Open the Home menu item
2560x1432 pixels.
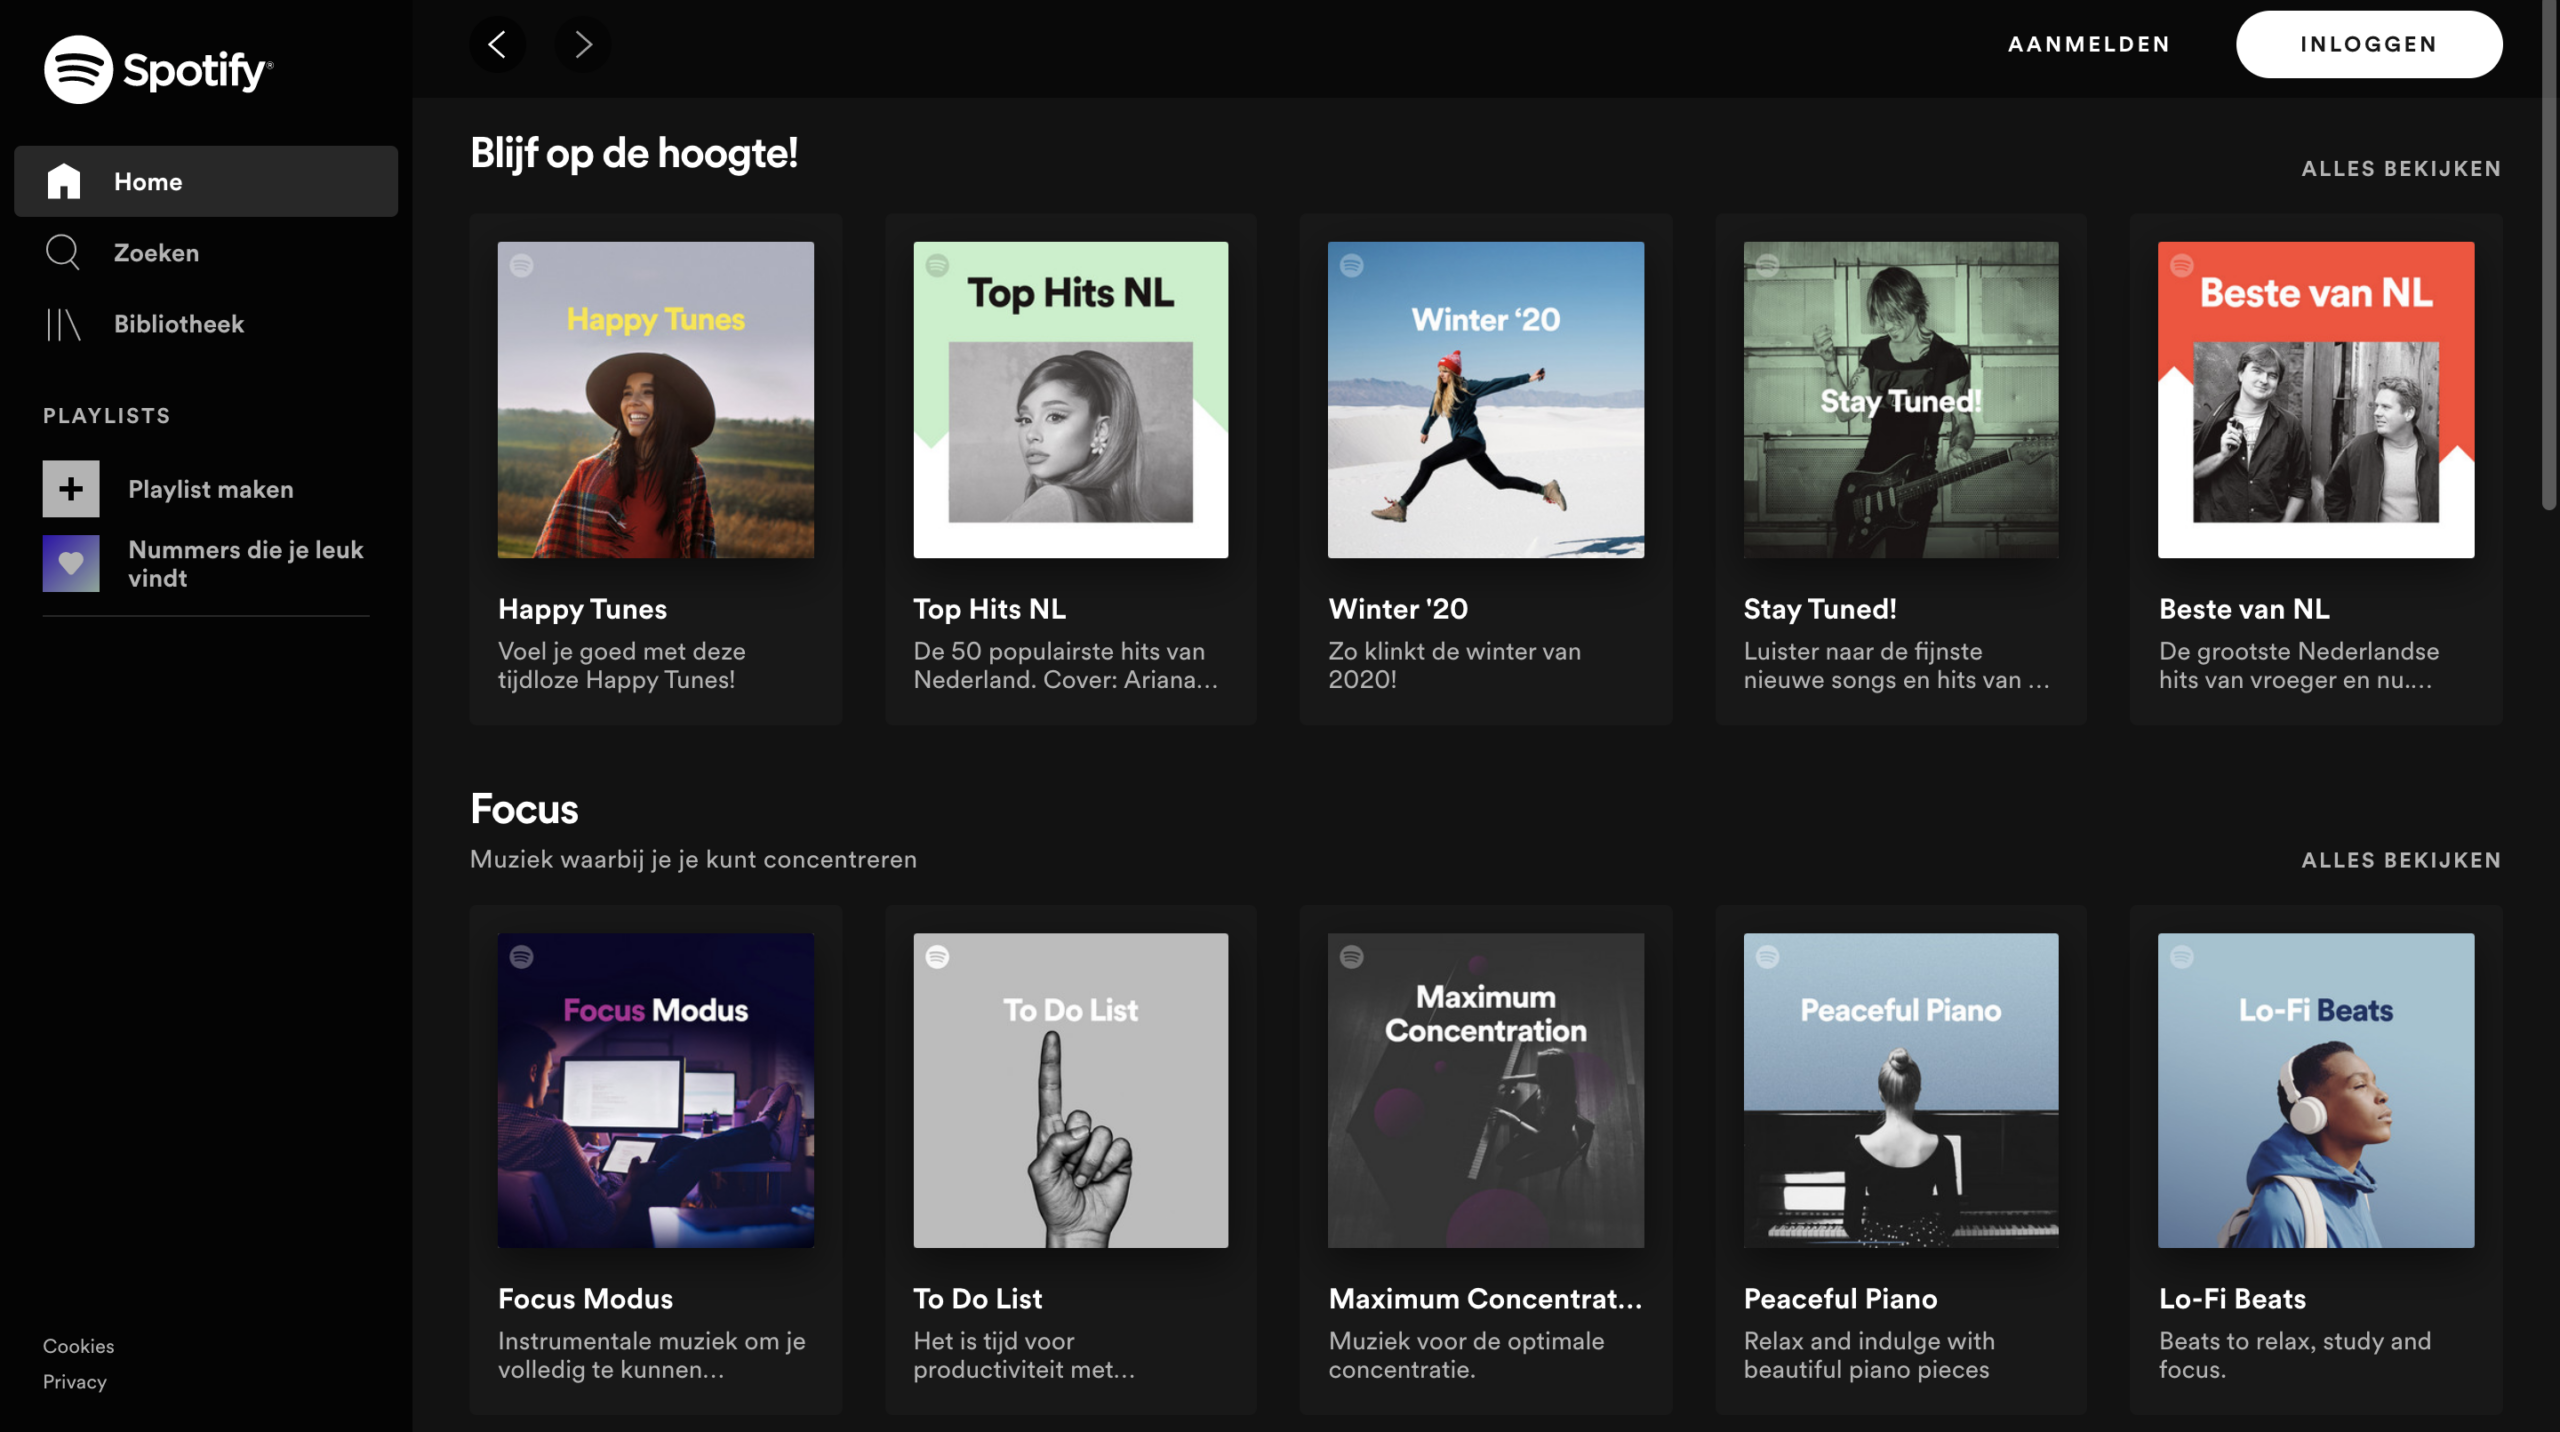pos(206,181)
